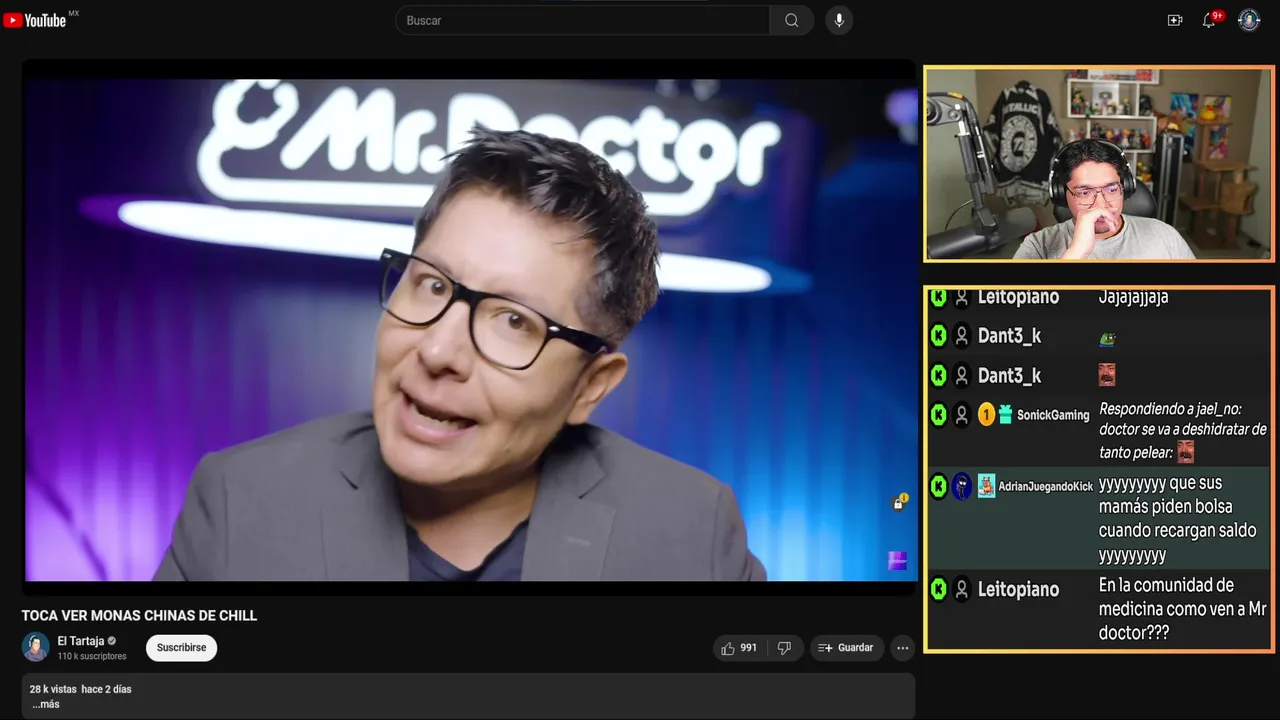Click the verified checkmark beside El Tartaja
Viewport: 1280px width, 720px height.
click(x=112, y=641)
